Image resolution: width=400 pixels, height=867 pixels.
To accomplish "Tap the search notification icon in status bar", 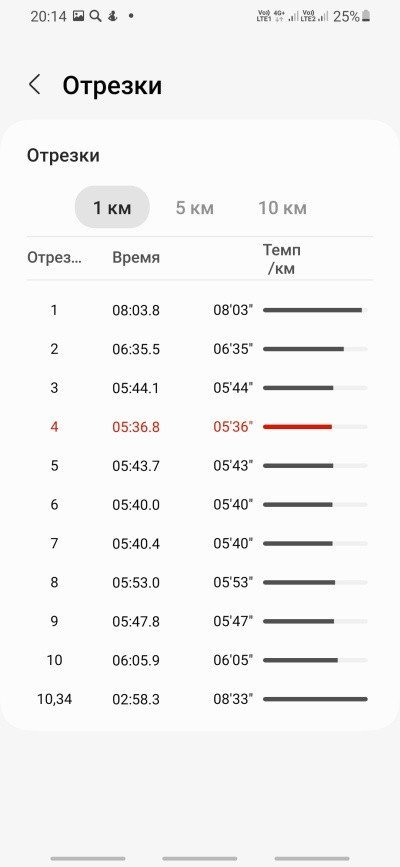I will 96,17.
